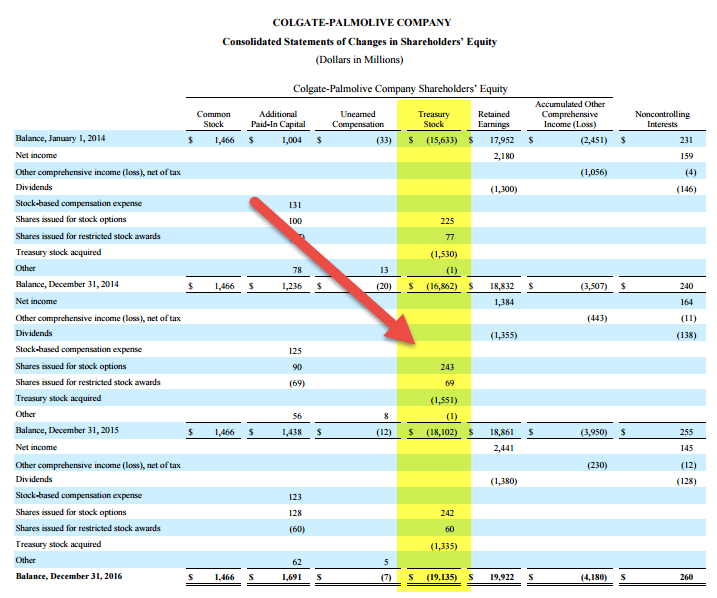Click the (443) other comprehensive loss value

(597, 318)
